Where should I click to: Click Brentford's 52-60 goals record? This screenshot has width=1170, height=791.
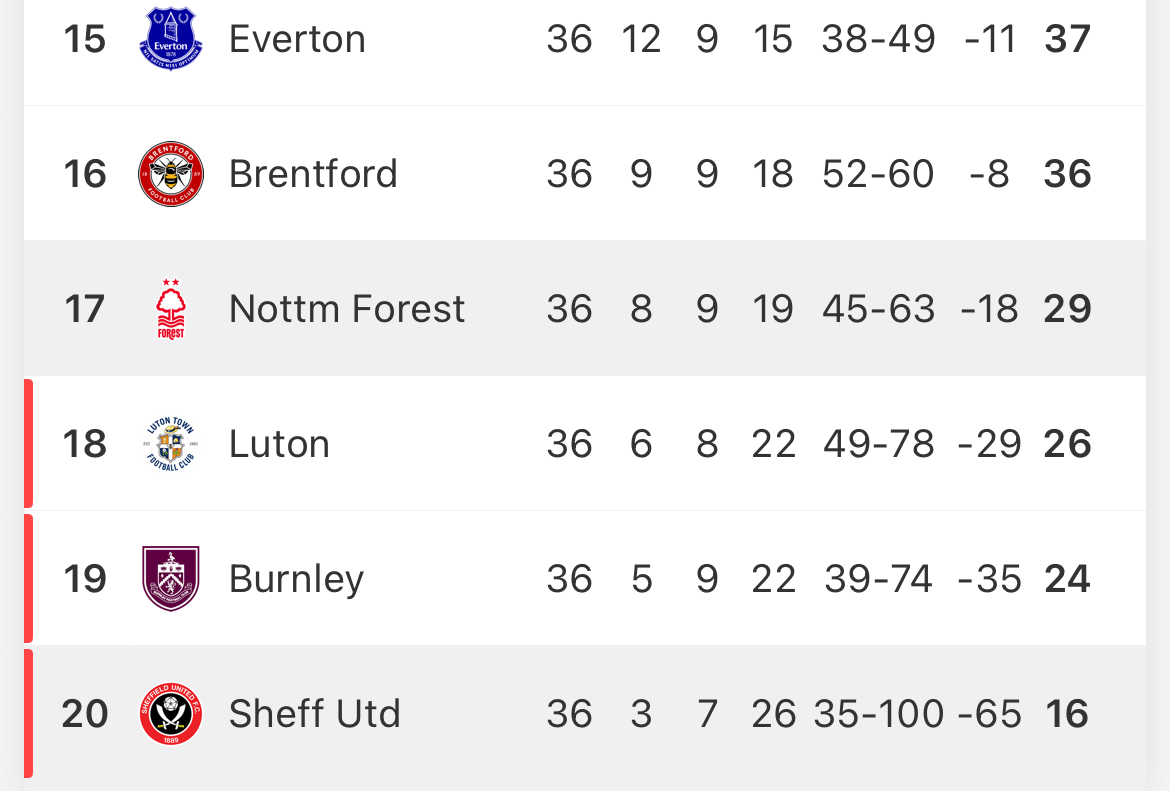pos(878,174)
